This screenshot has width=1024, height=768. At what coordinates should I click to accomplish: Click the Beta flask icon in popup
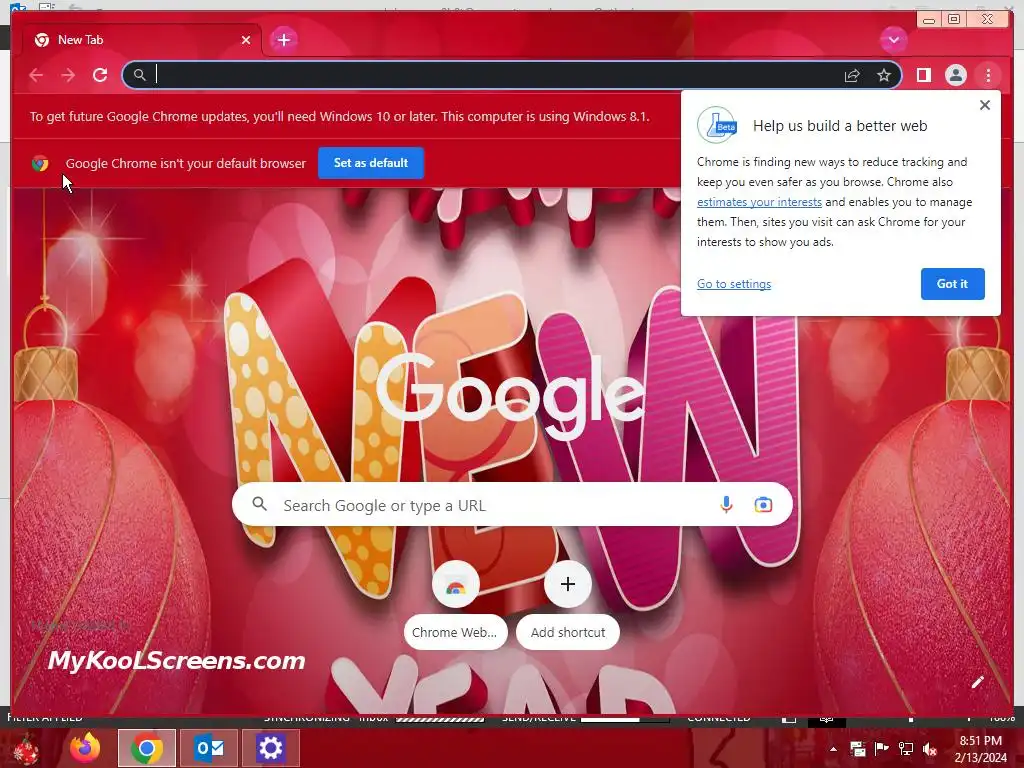click(717, 125)
